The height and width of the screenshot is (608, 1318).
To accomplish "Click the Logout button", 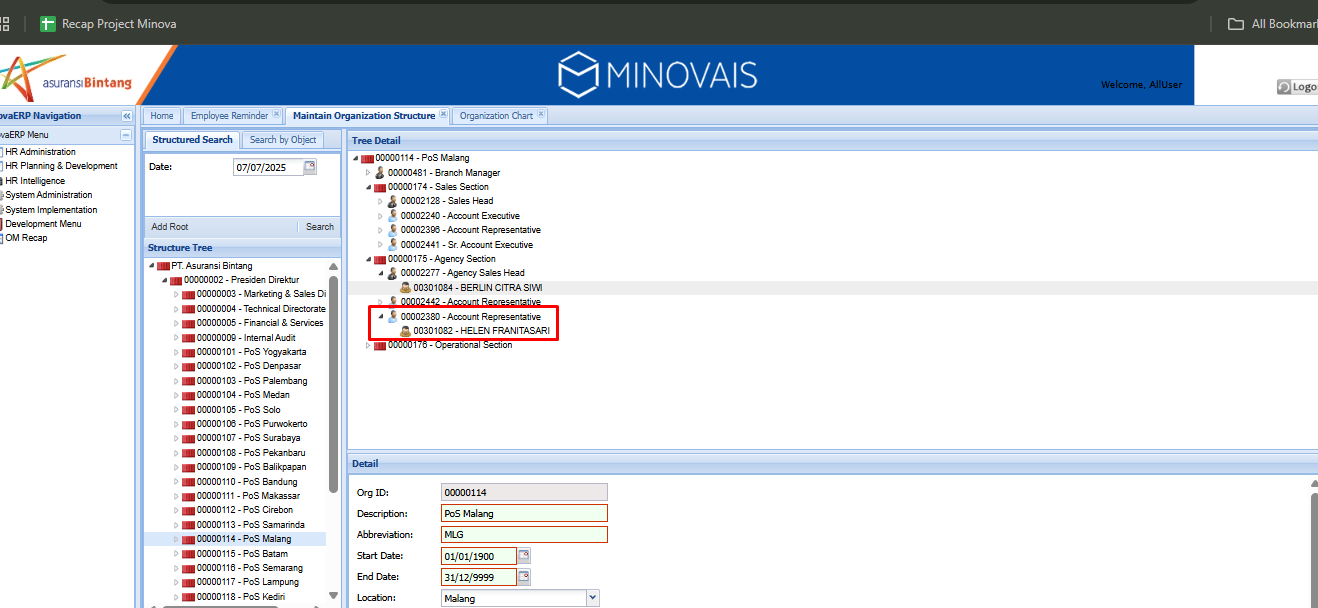I will [x=1297, y=87].
